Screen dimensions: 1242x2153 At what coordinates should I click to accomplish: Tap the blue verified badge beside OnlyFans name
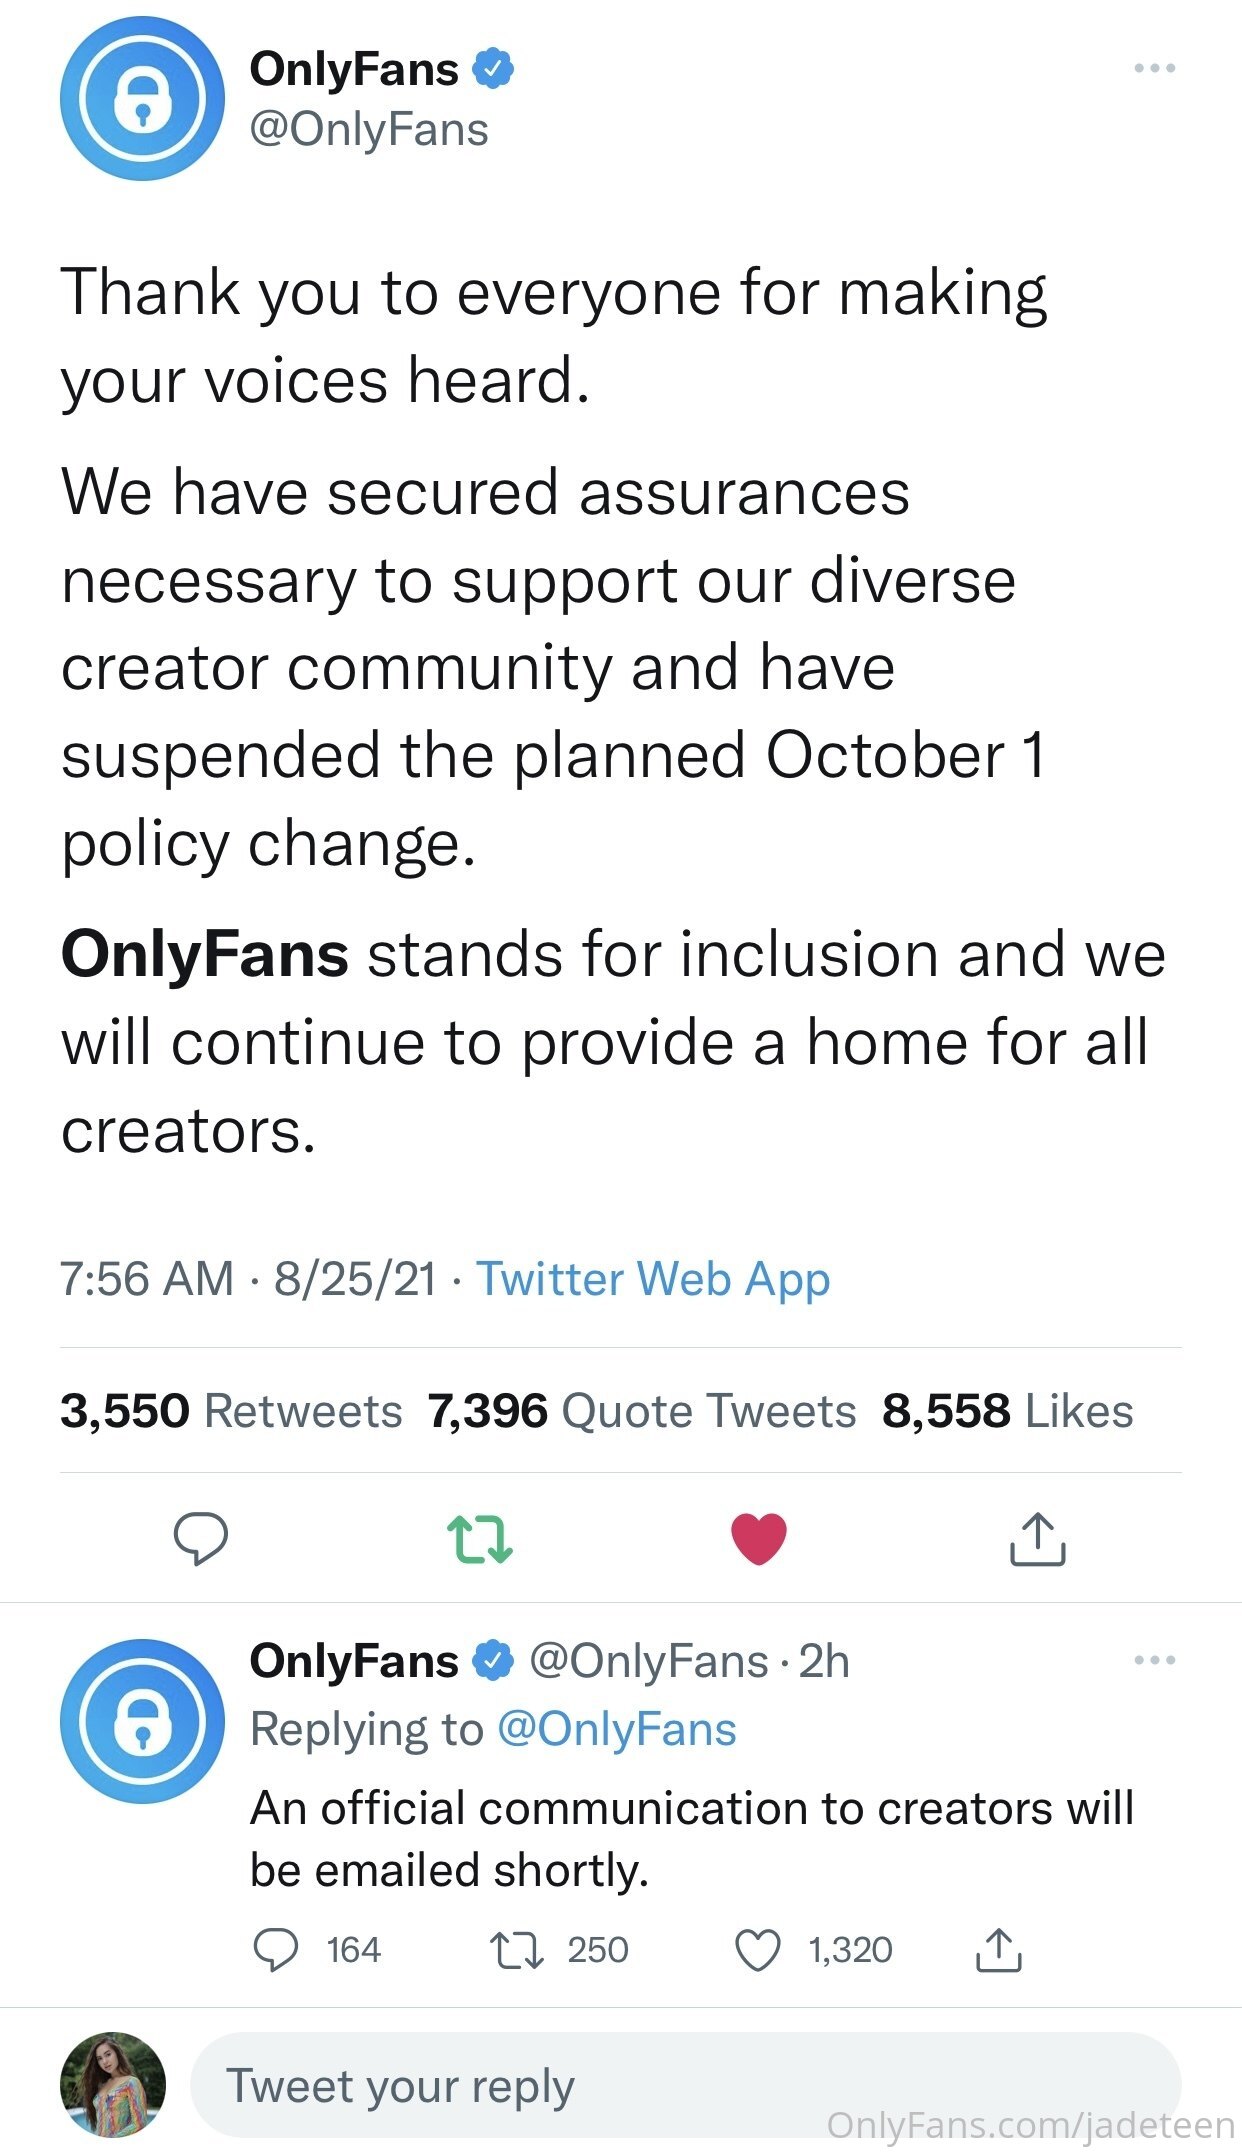(x=493, y=69)
